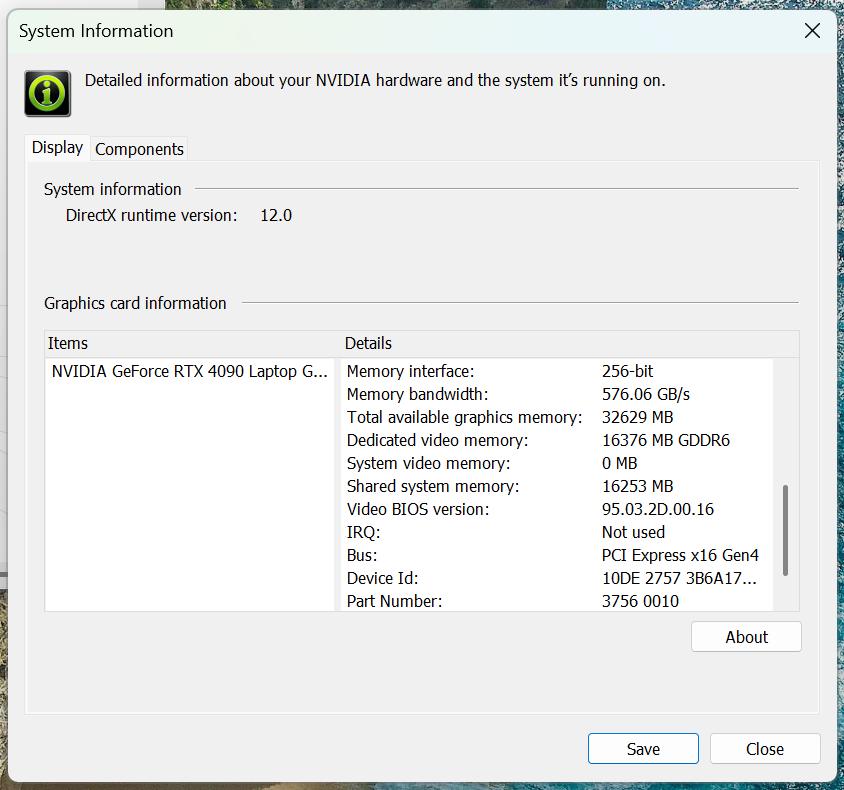Save the system information
844x790 pixels.
(x=643, y=749)
